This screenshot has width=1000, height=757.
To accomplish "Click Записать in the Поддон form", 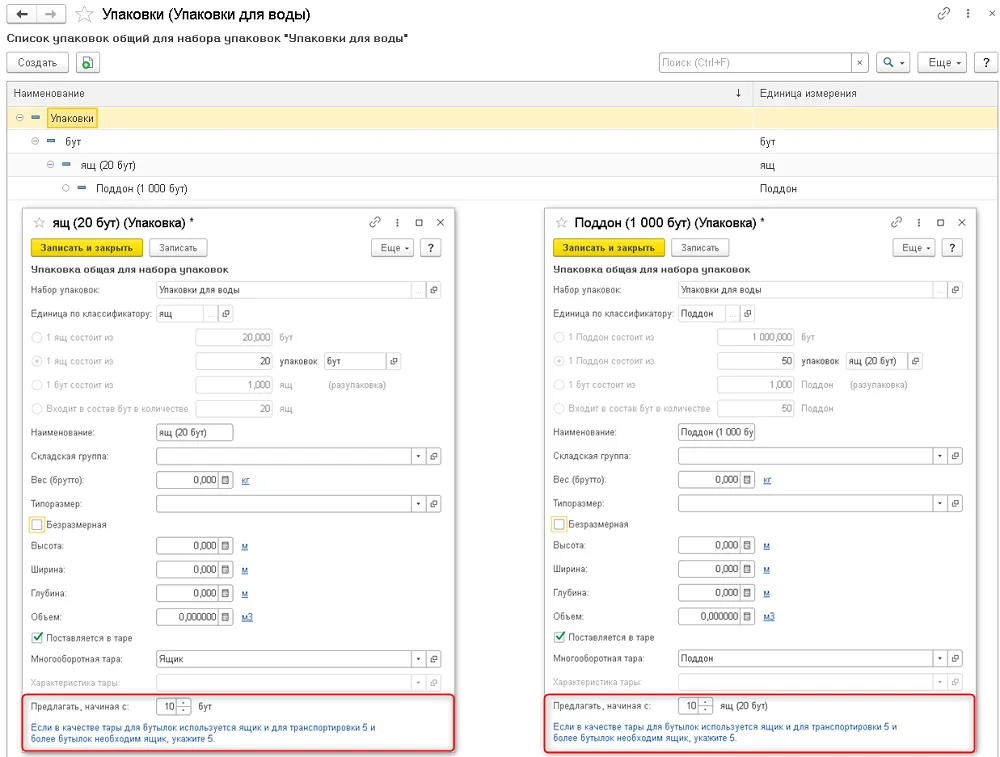I will [700, 247].
